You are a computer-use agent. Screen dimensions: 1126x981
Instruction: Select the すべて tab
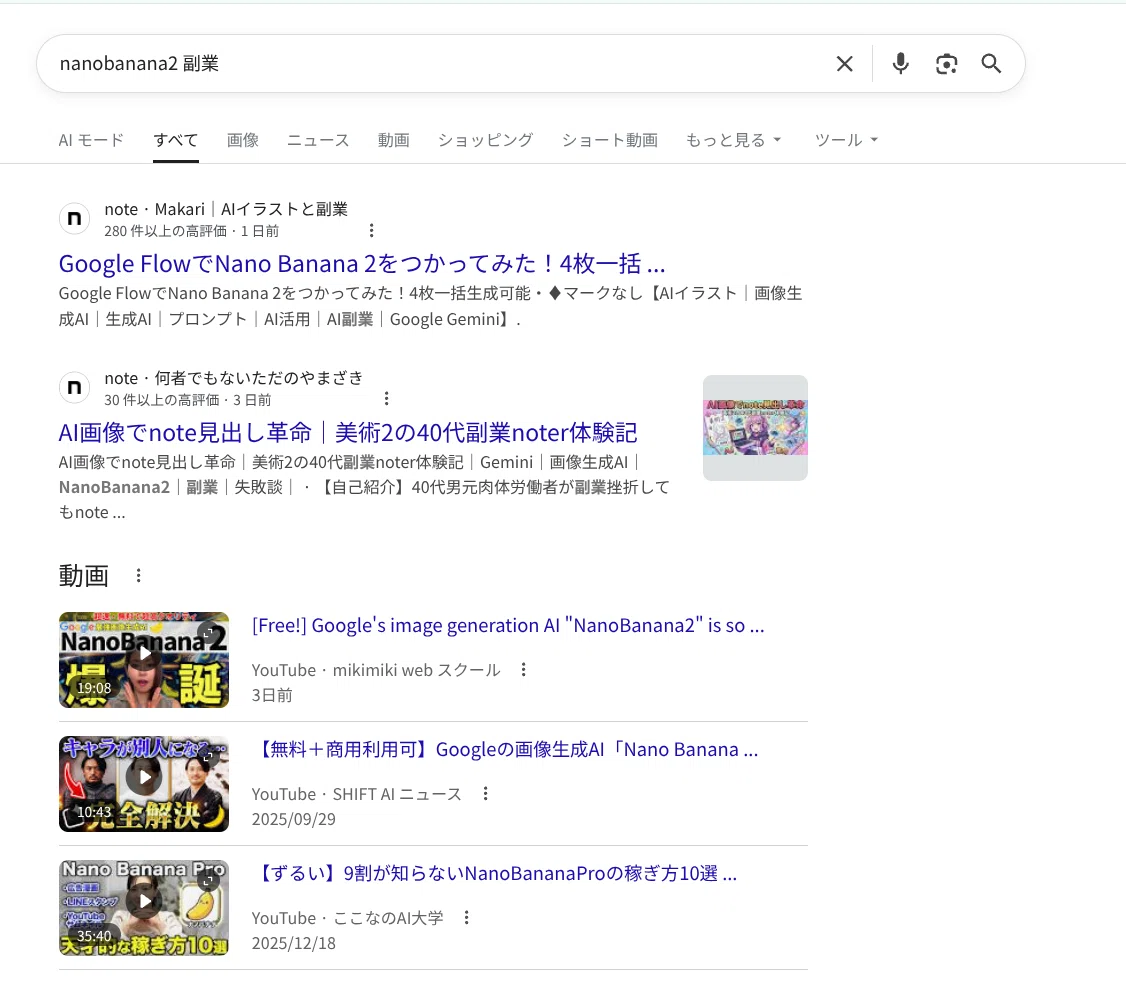click(176, 140)
